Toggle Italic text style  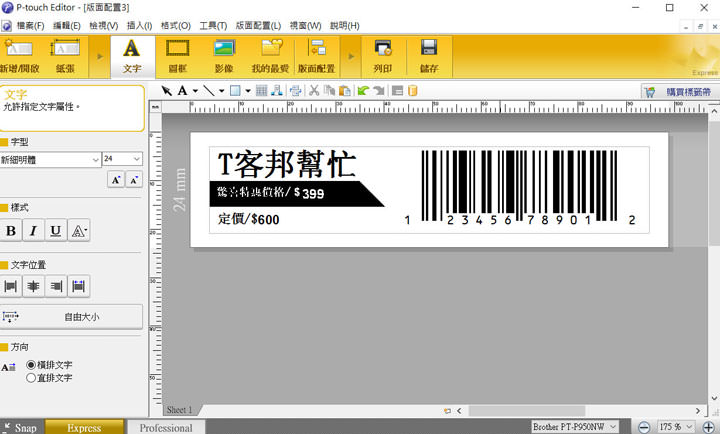(x=33, y=231)
